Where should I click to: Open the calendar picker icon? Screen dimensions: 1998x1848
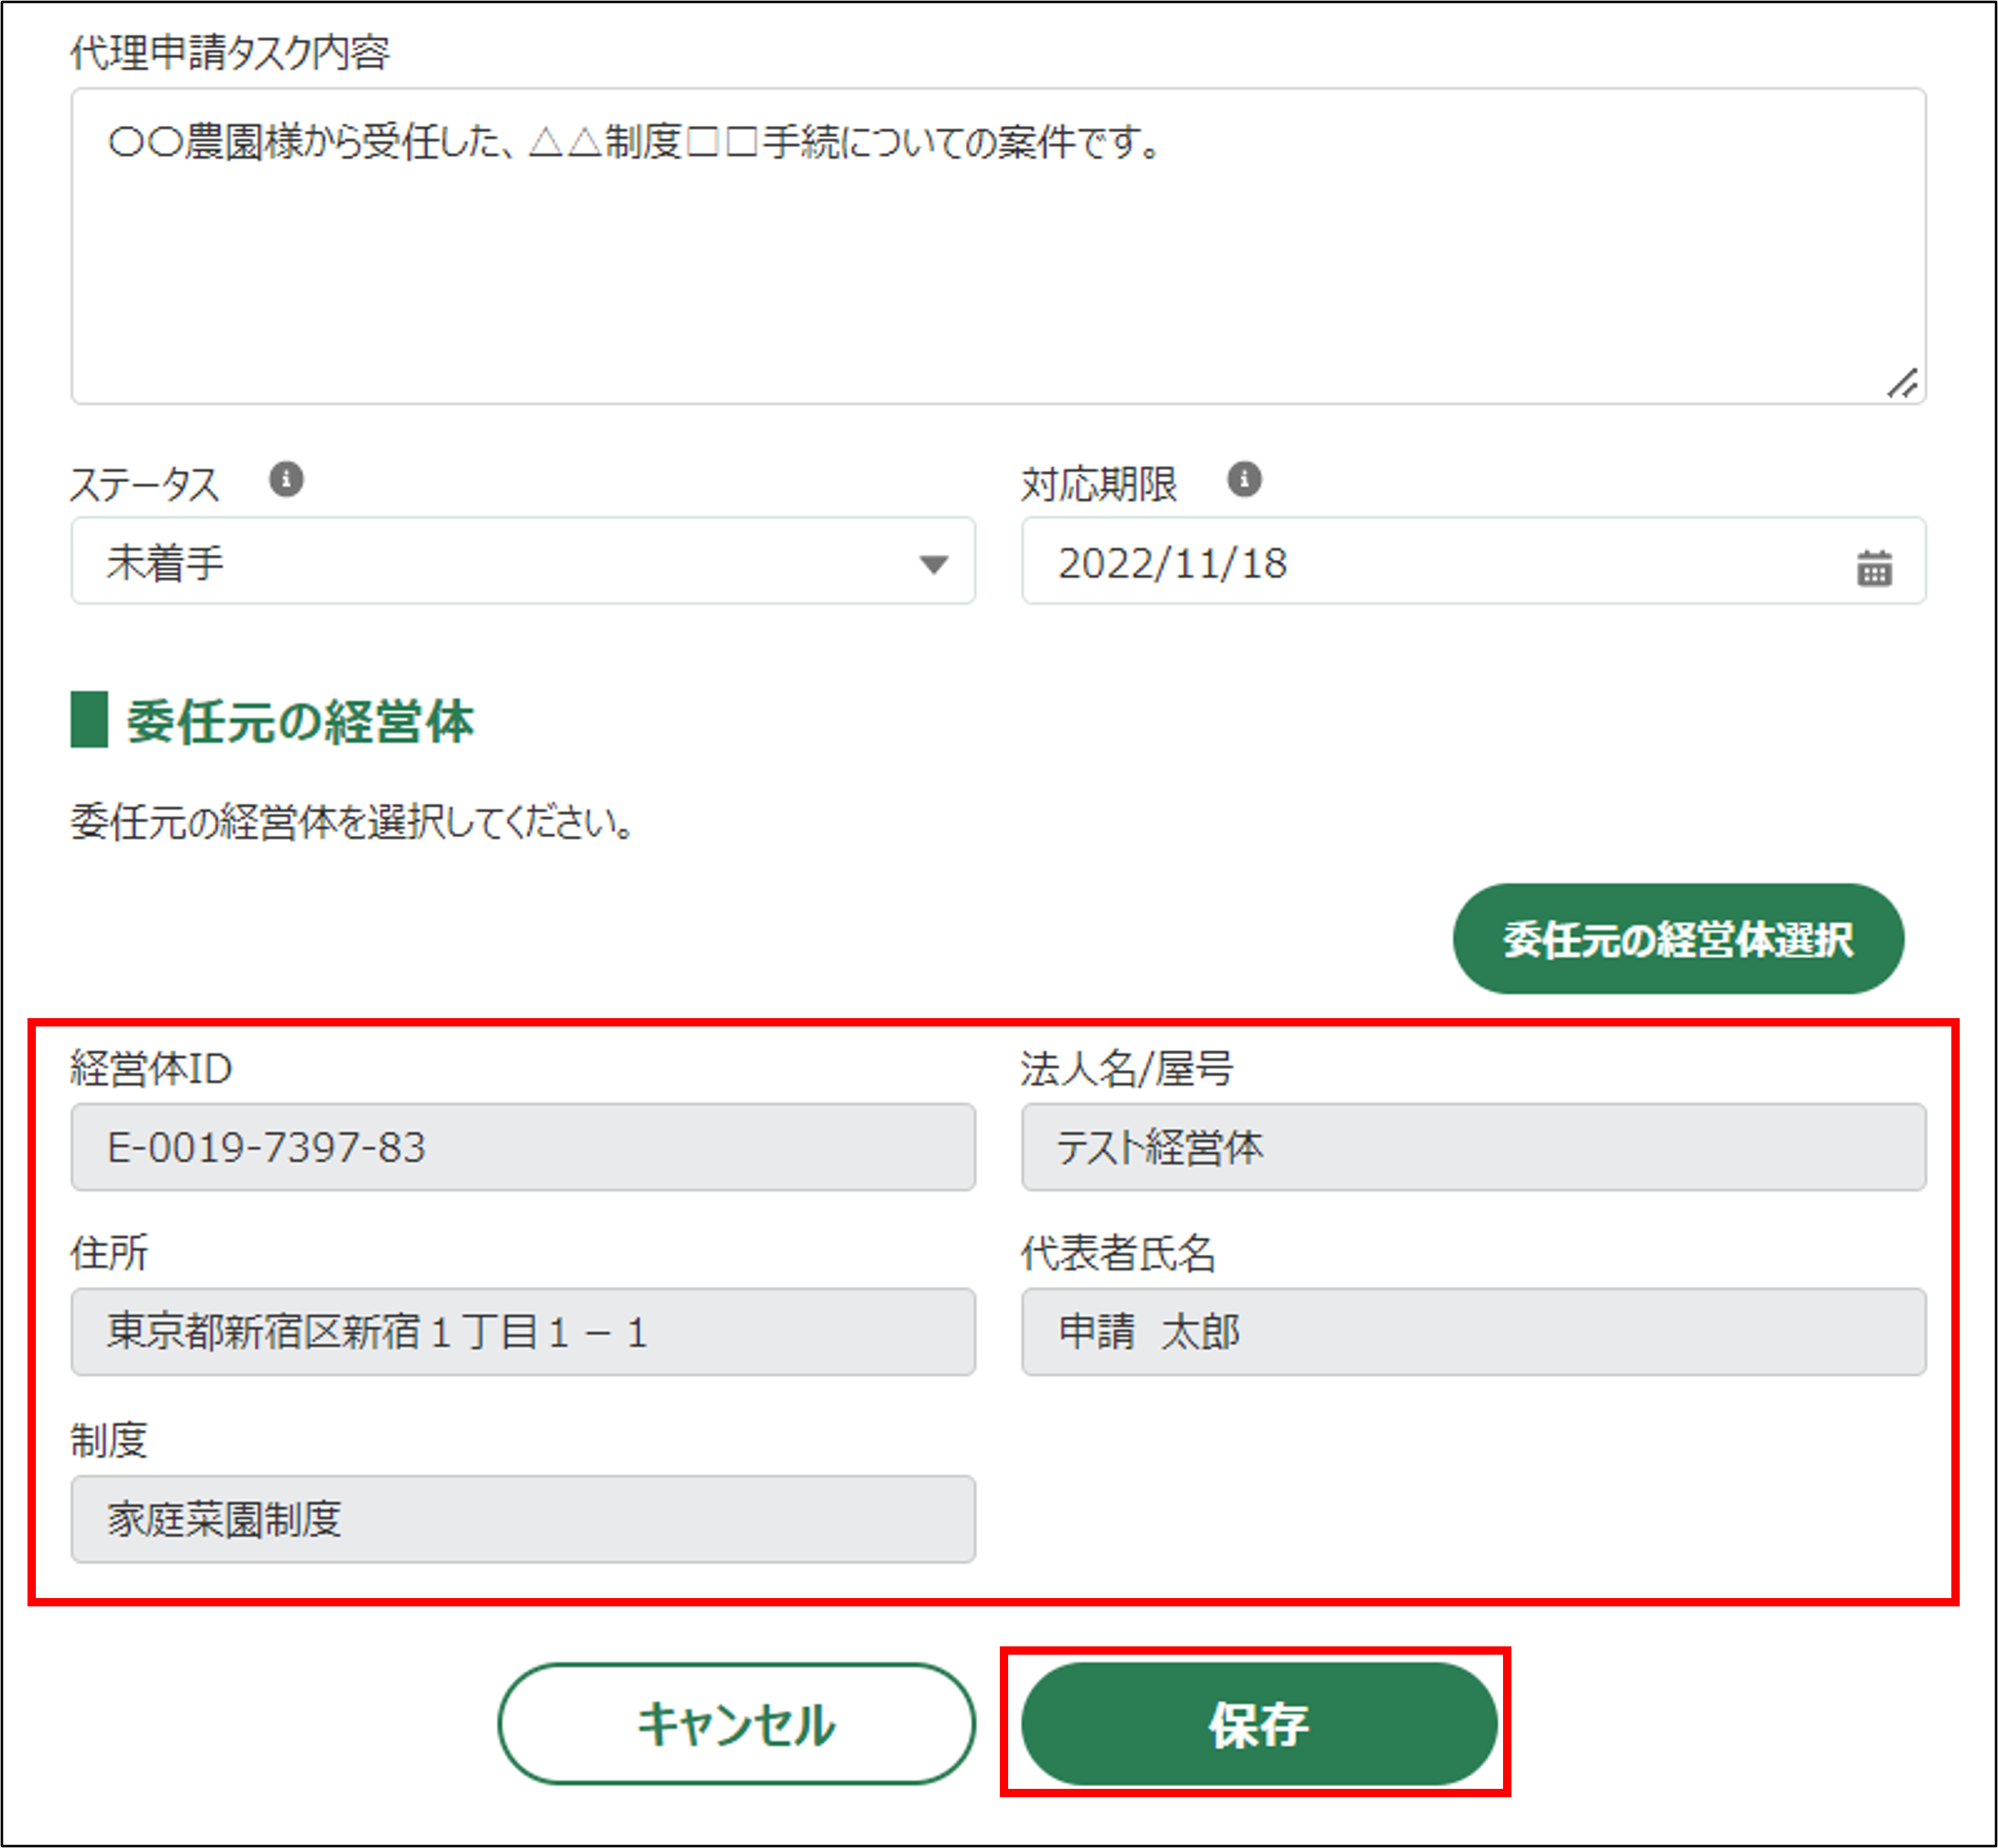1873,568
